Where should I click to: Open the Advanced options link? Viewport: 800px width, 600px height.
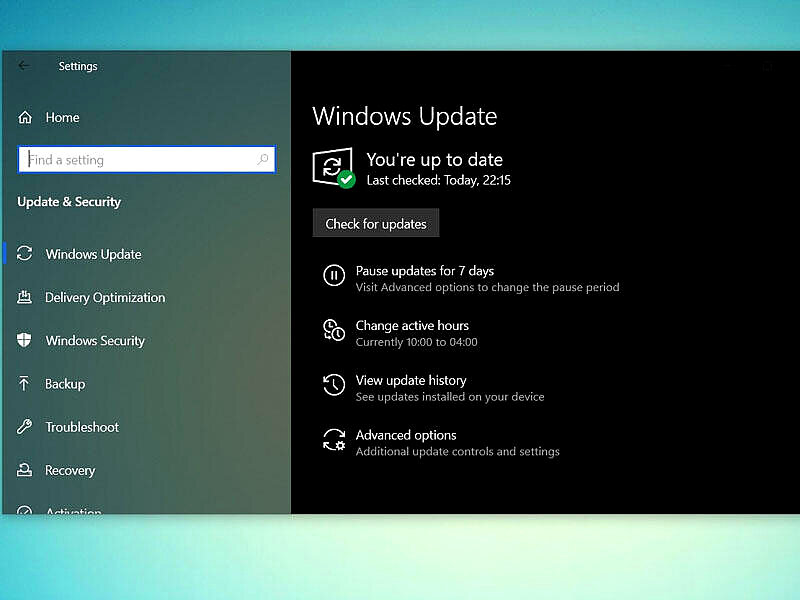pyautogui.click(x=406, y=436)
